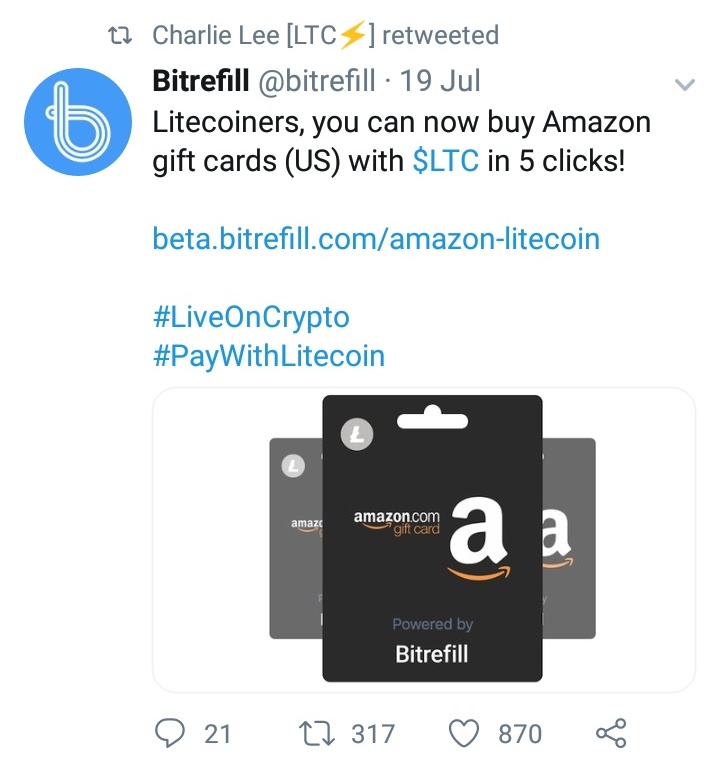The image size is (718, 764).
Task: Click the large Amazon 'a' logo
Action: click(x=479, y=538)
